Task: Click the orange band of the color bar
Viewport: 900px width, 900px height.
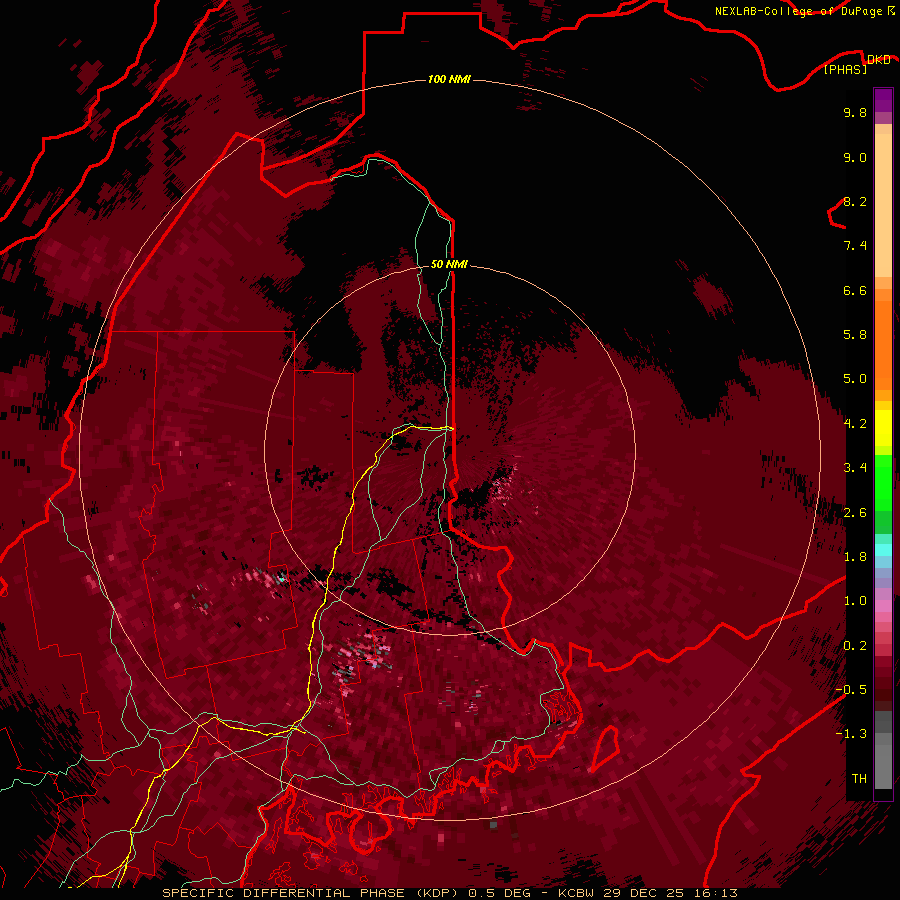Action: (883, 344)
